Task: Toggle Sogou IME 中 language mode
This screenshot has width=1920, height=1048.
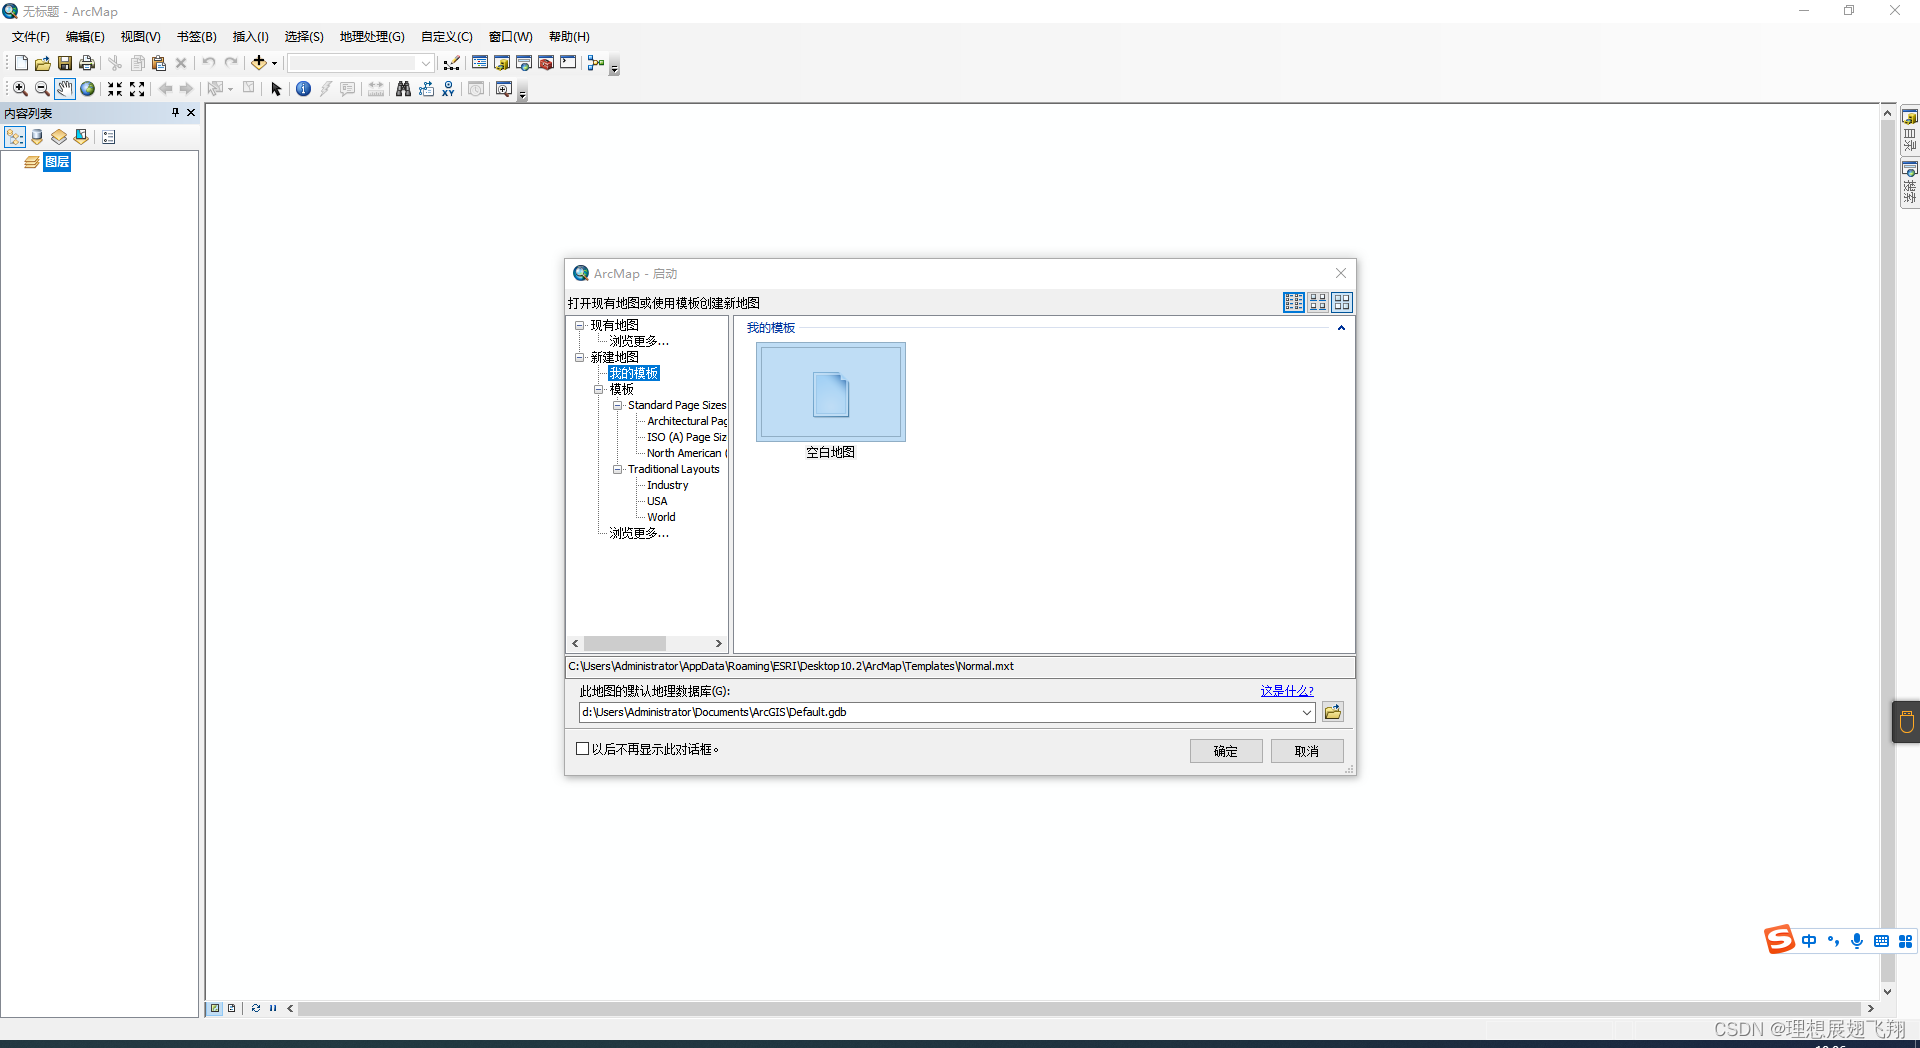Action: pyautogui.click(x=1809, y=941)
